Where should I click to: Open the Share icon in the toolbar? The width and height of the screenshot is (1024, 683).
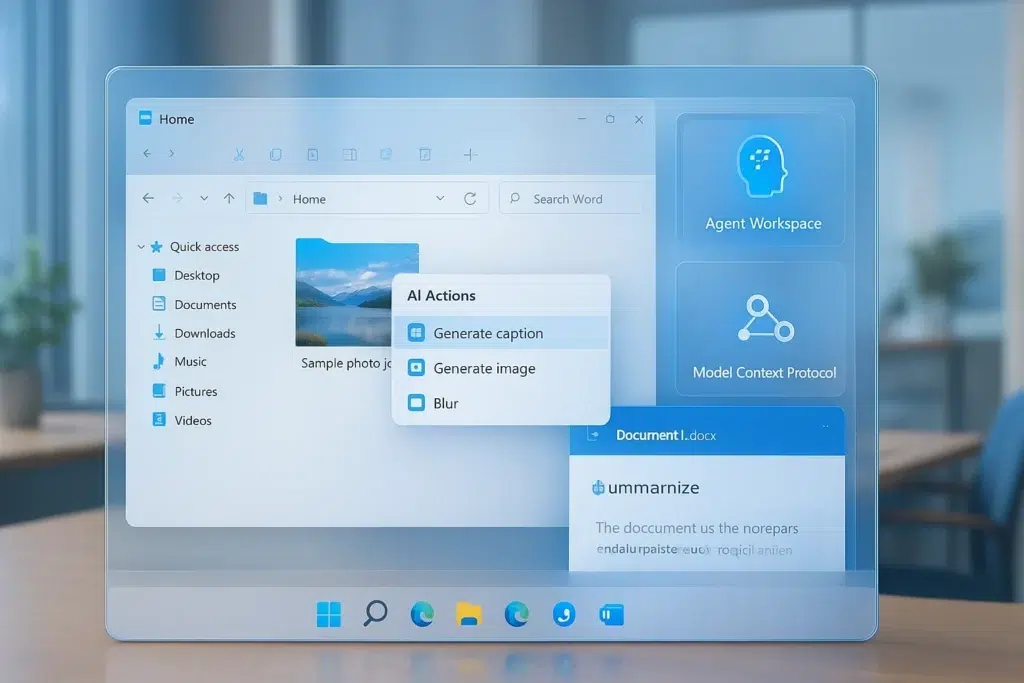[386, 154]
